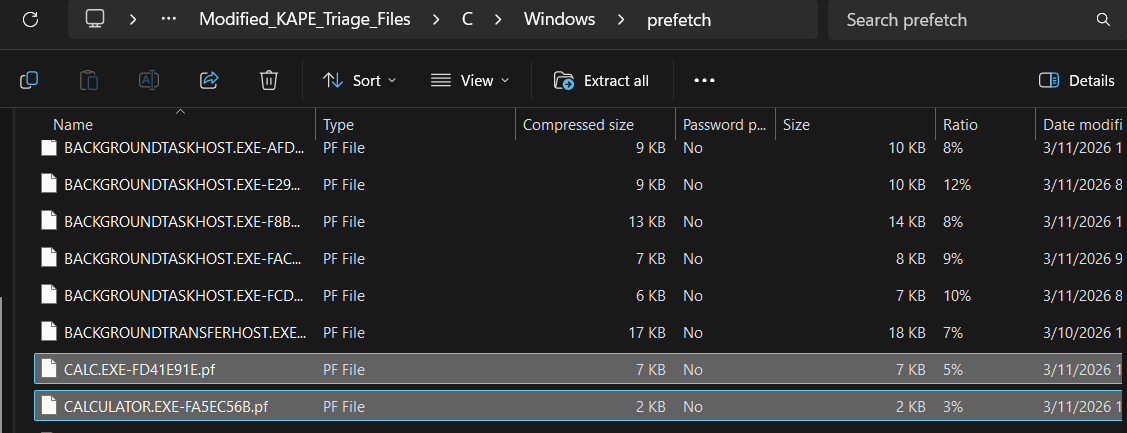
Task: Navigate to Modified_KAPE_Triage_Files breadcrumb
Action: tap(305, 20)
